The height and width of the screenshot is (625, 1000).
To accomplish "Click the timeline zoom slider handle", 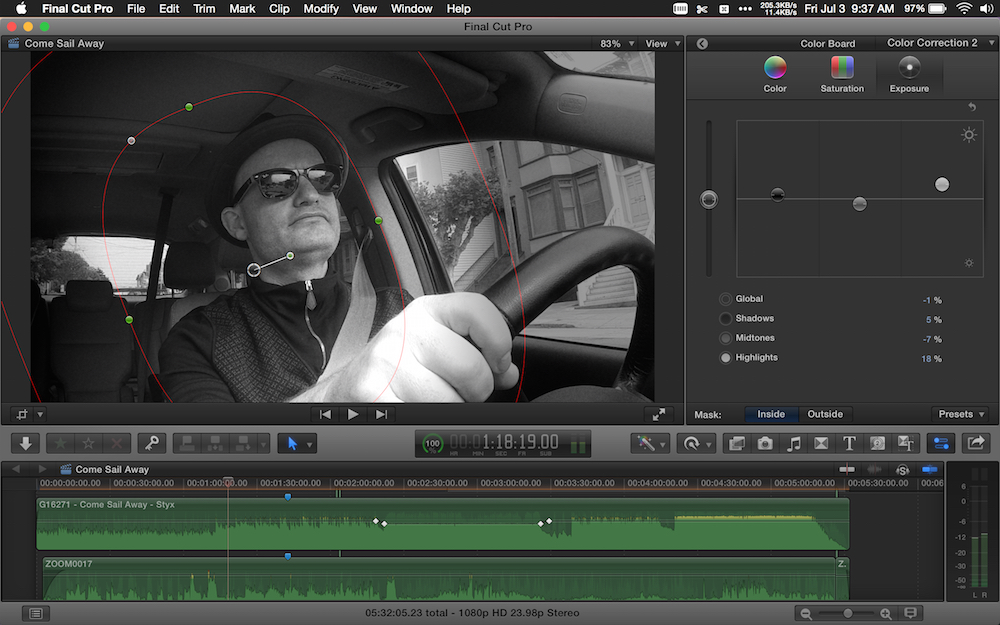I will [x=848, y=614].
